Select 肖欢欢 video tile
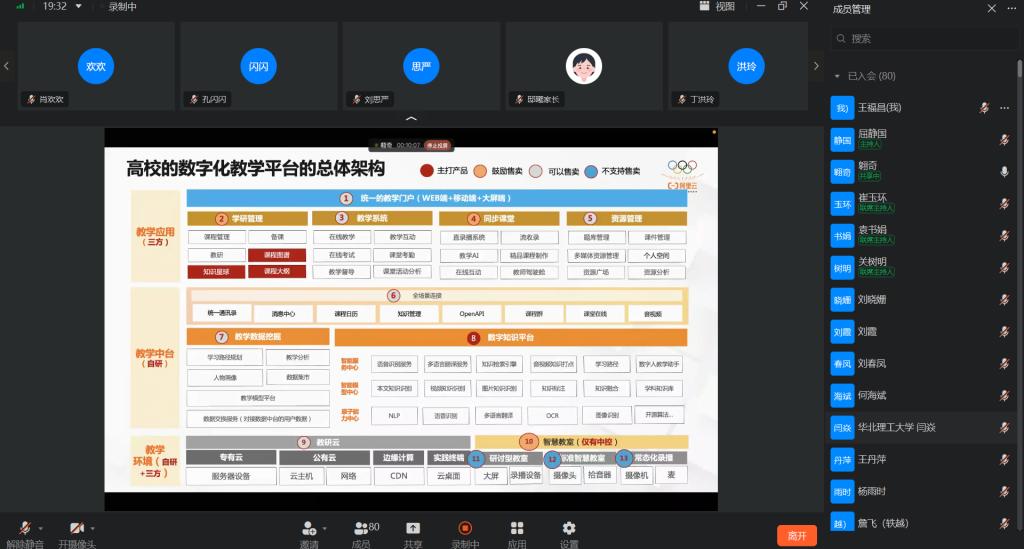The height and width of the screenshot is (549, 1024). [x=96, y=66]
